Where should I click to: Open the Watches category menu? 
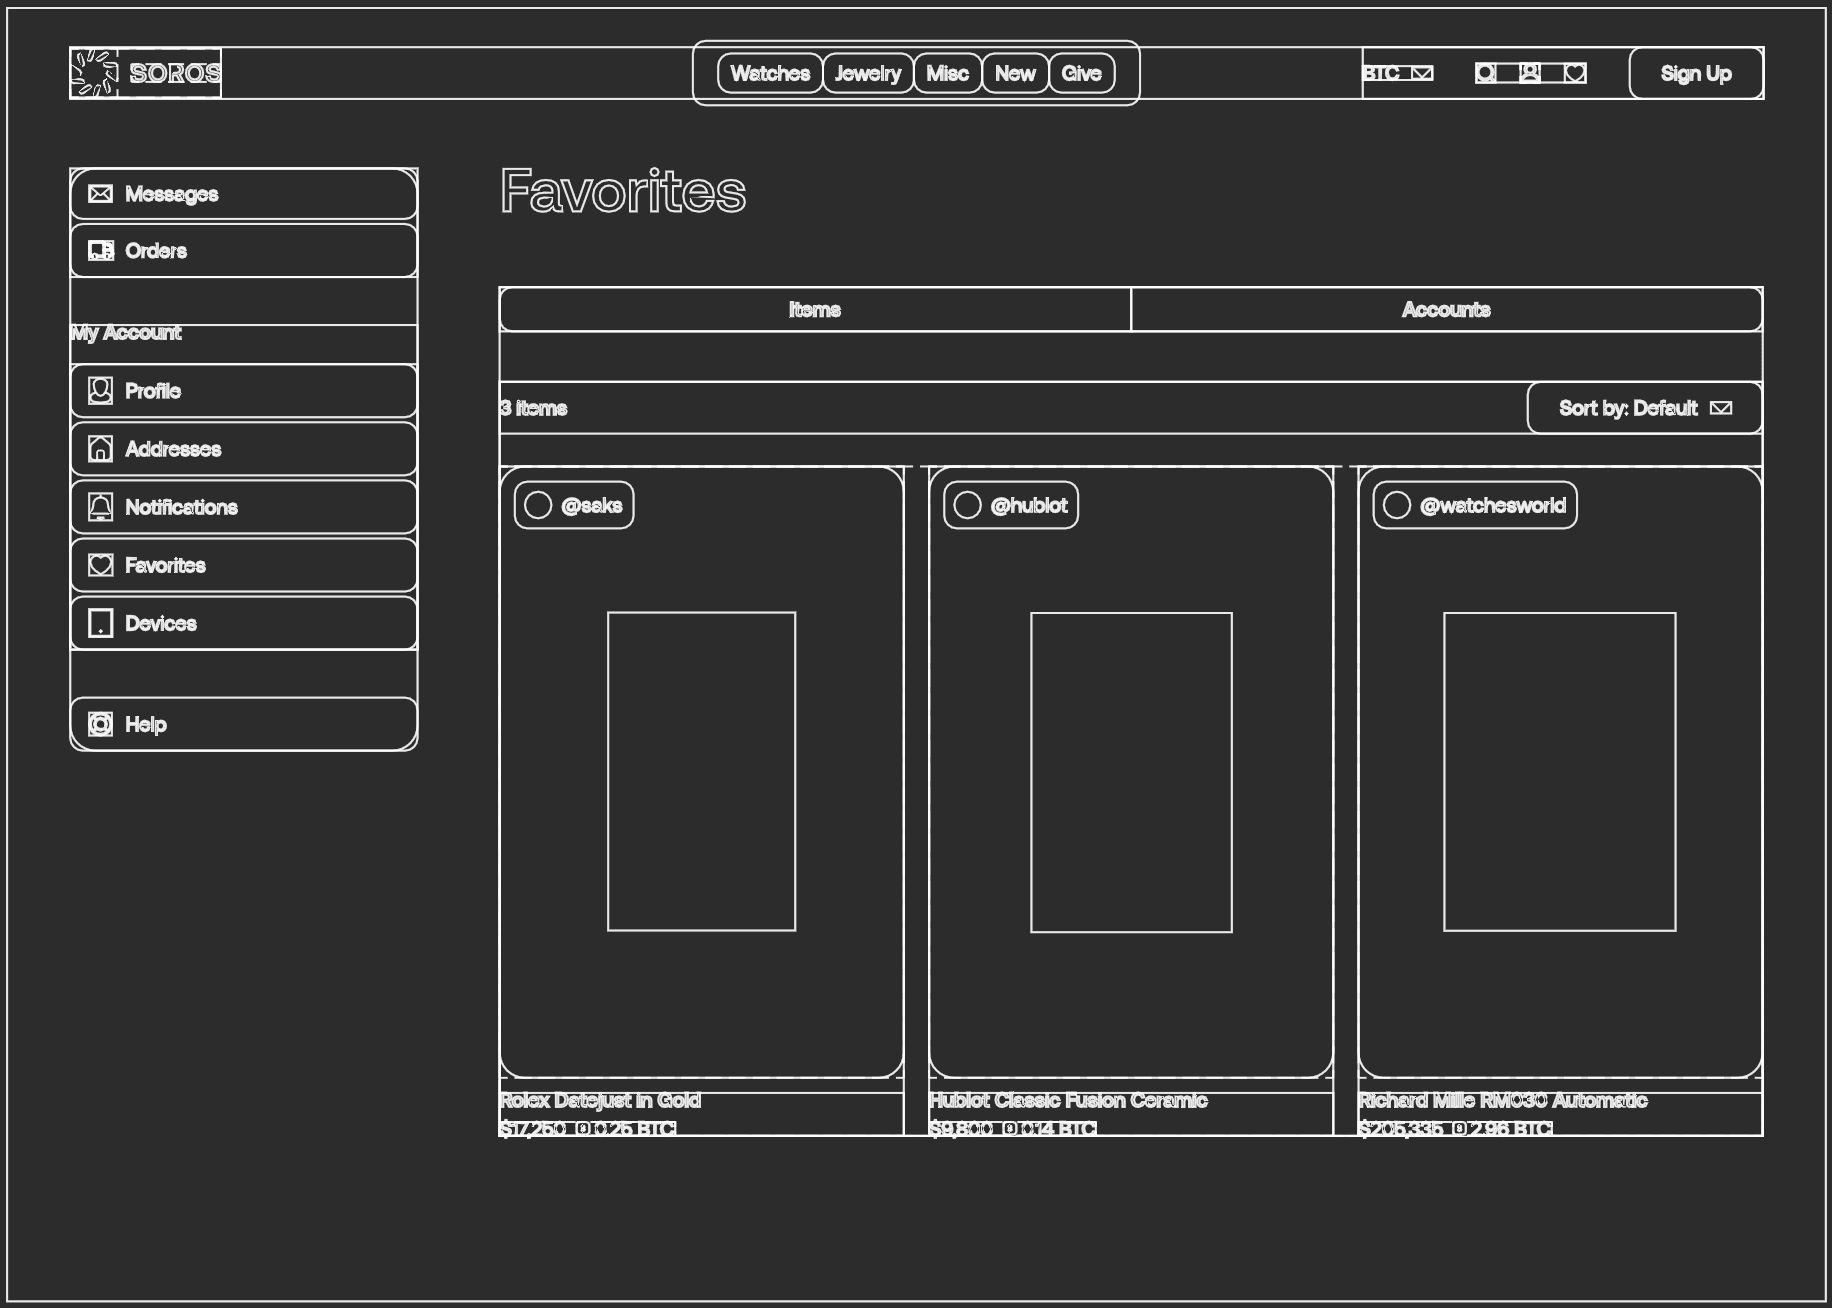click(x=770, y=73)
